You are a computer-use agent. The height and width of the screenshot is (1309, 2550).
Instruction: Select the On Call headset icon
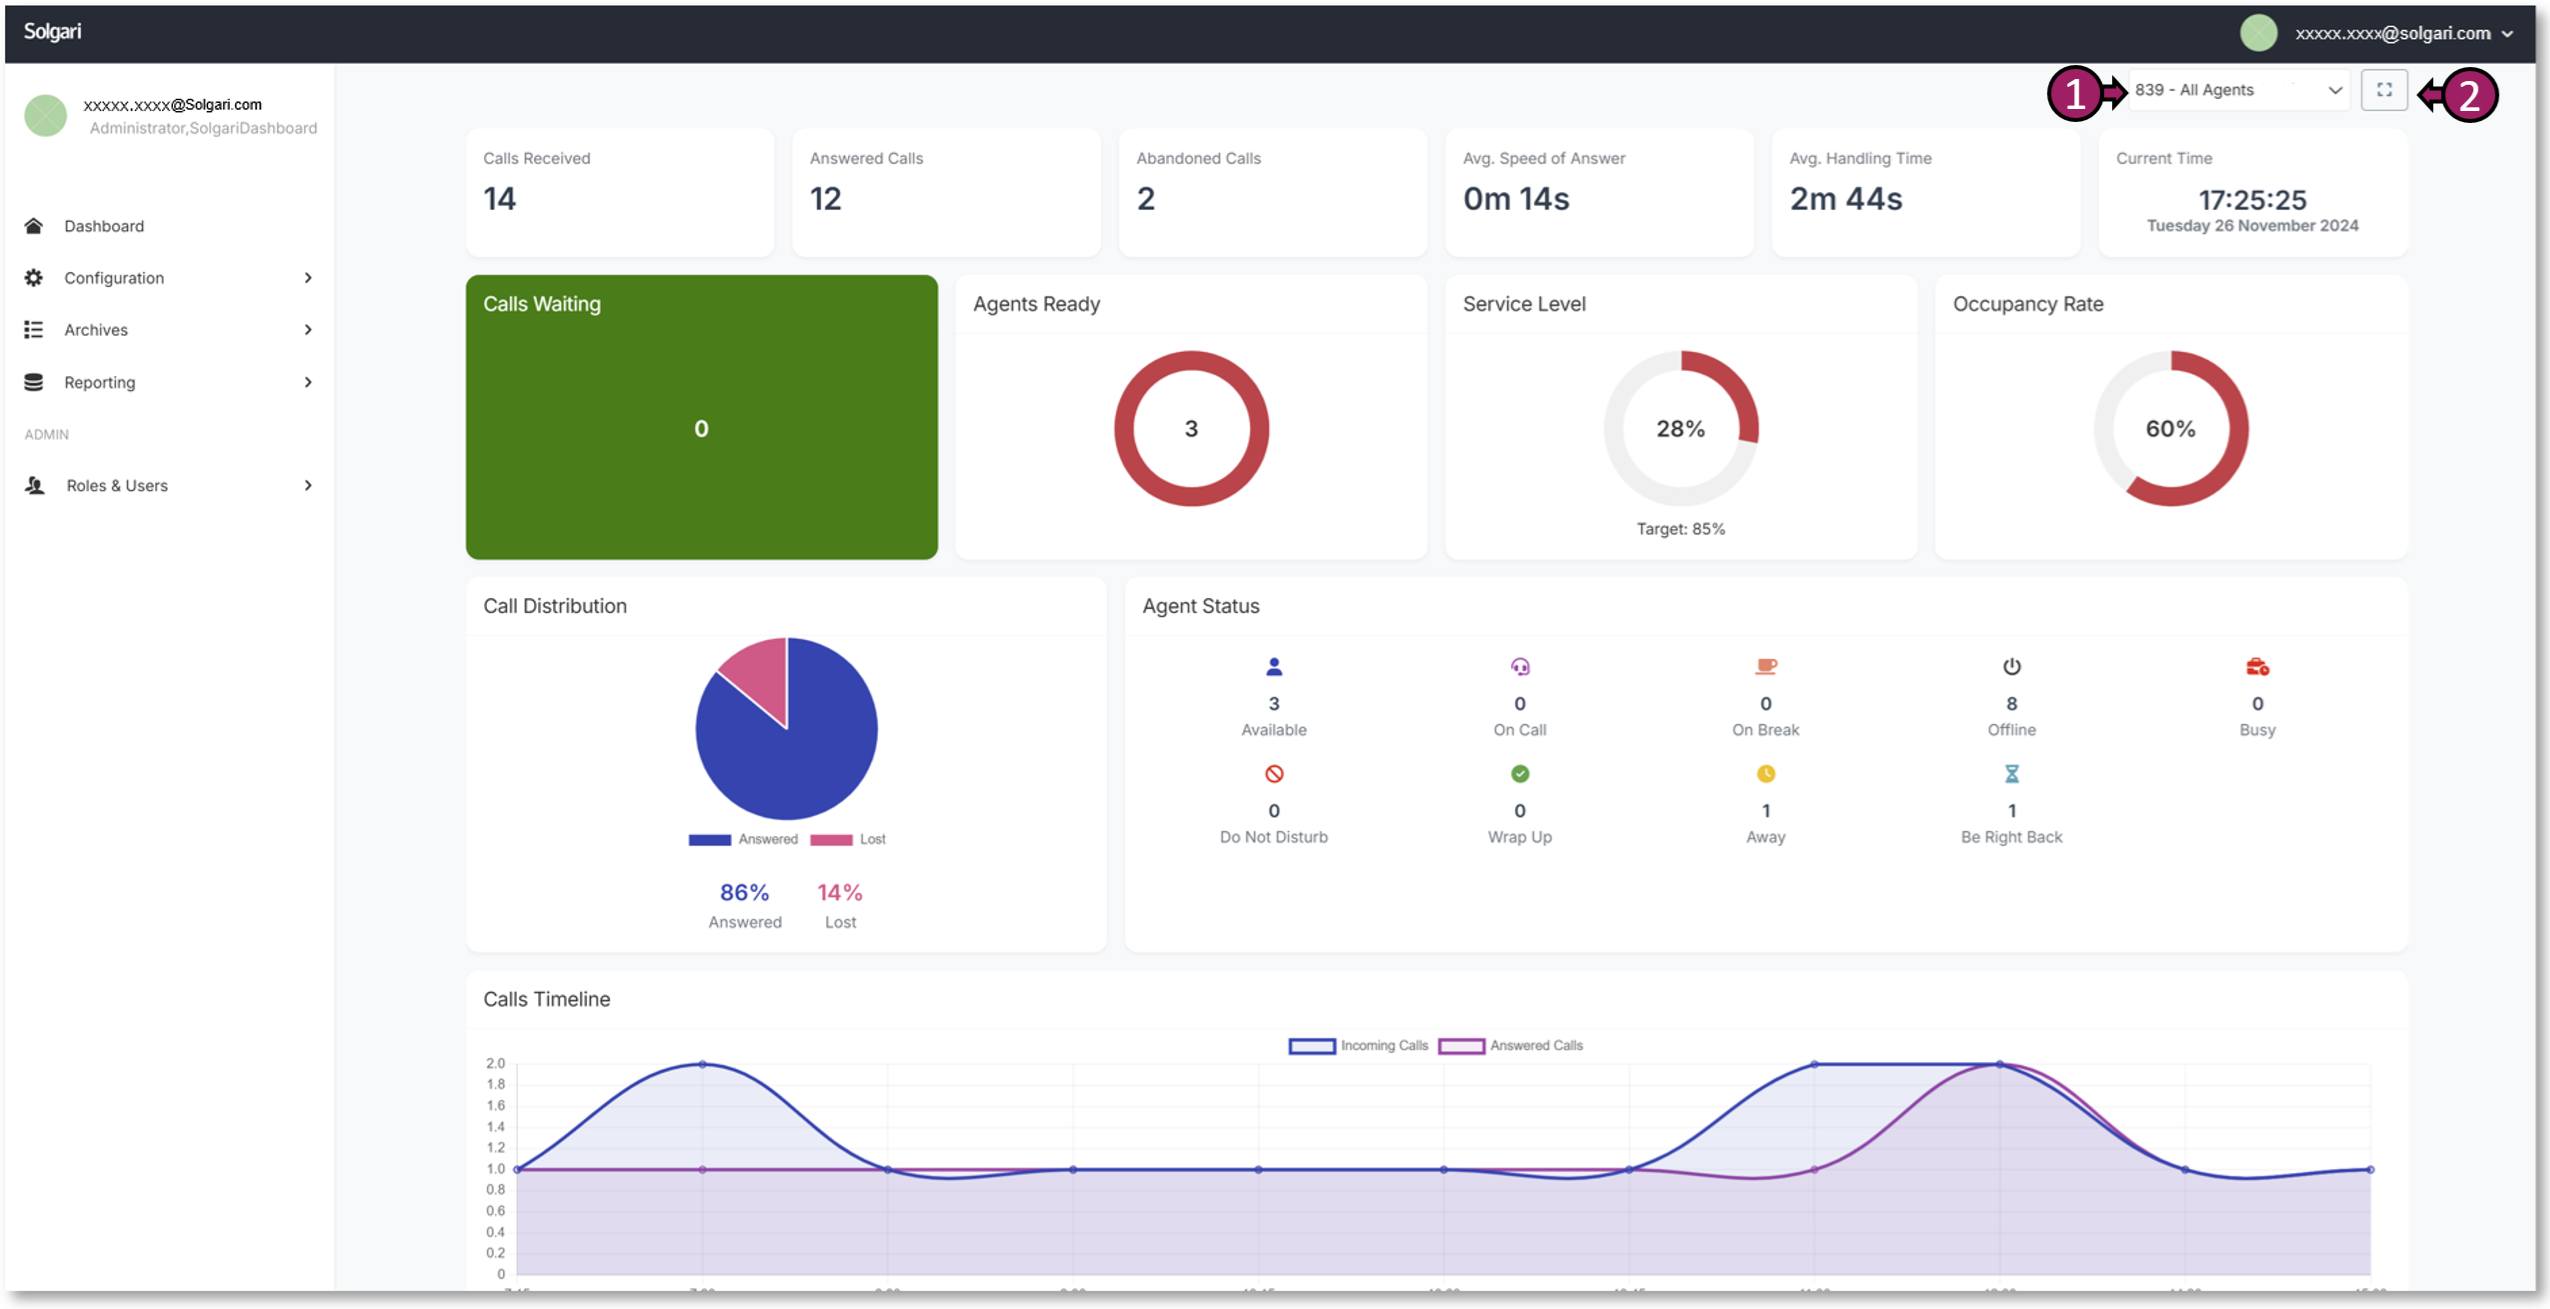pos(1519,665)
